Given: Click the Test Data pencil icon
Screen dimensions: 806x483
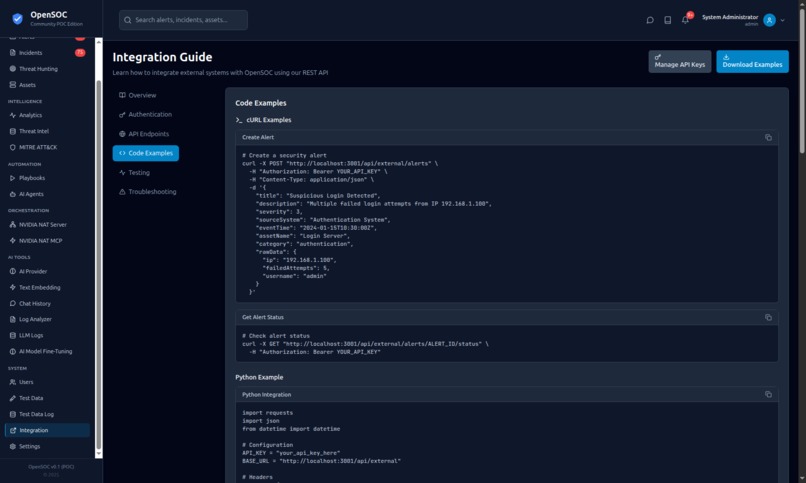Looking at the screenshot, I should click(12, 398).
